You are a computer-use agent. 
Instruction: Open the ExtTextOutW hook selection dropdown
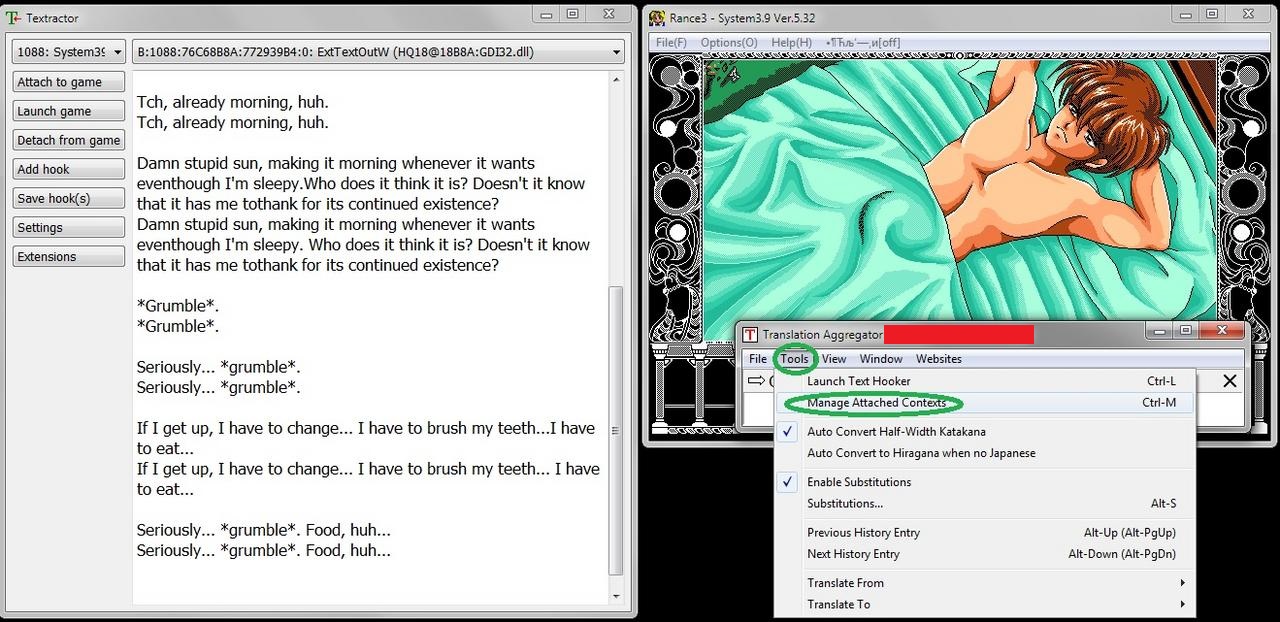[x=378, y=52]
